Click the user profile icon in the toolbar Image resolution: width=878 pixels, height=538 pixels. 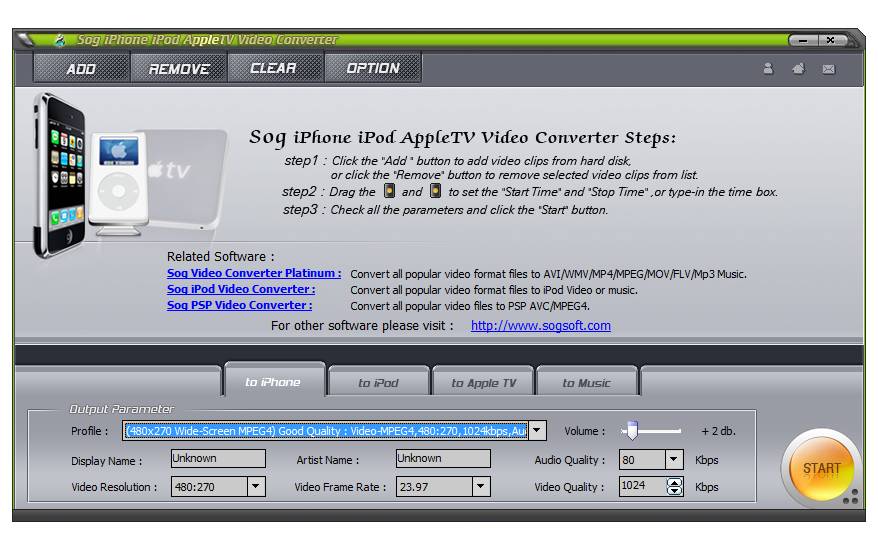coord(768,68)
